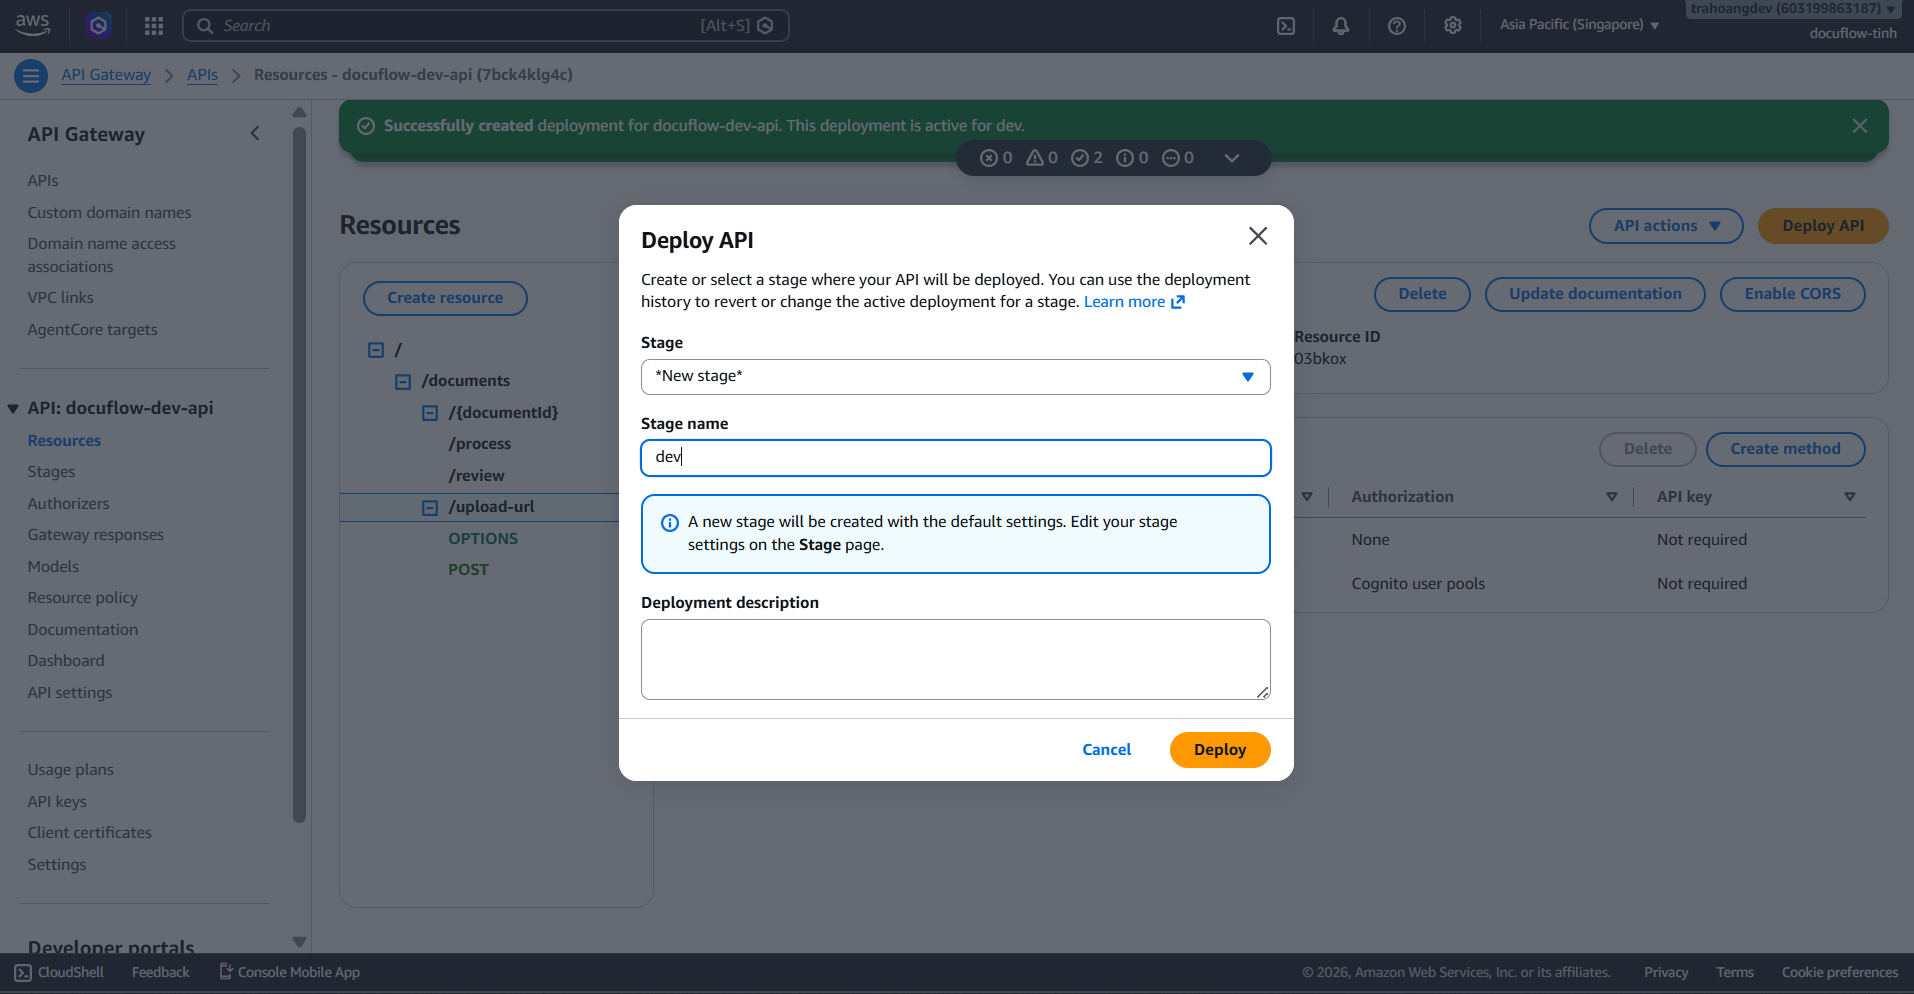Click the AWS logo home icon
Viewport: 1914px width, 994px height.
click(32, 25)
